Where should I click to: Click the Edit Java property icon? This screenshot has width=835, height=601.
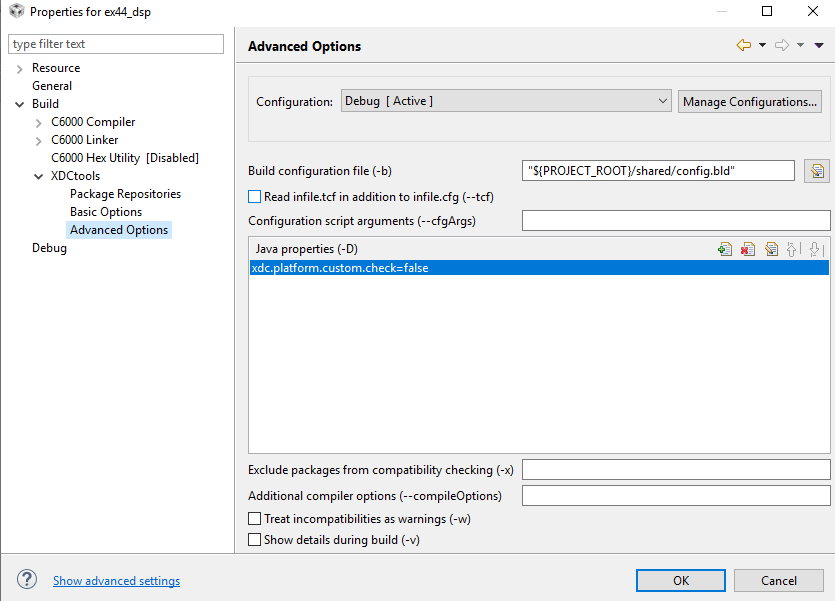click(771, 249)
